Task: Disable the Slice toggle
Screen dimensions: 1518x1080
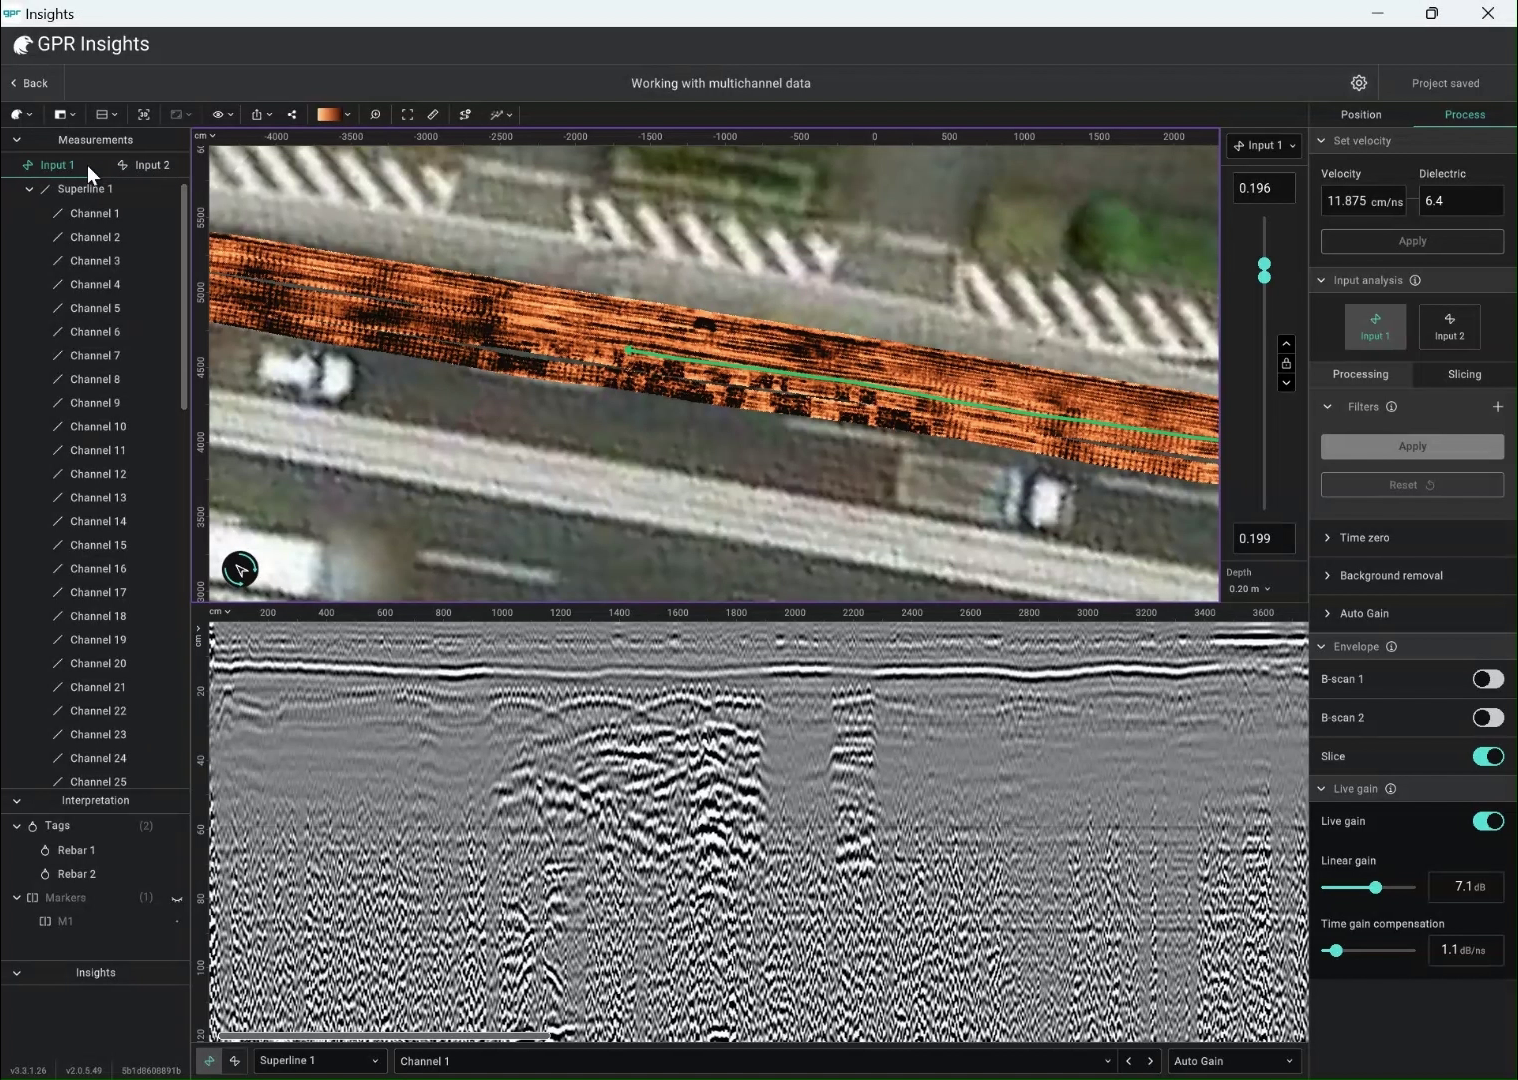Action: (x=1488, y=757)
